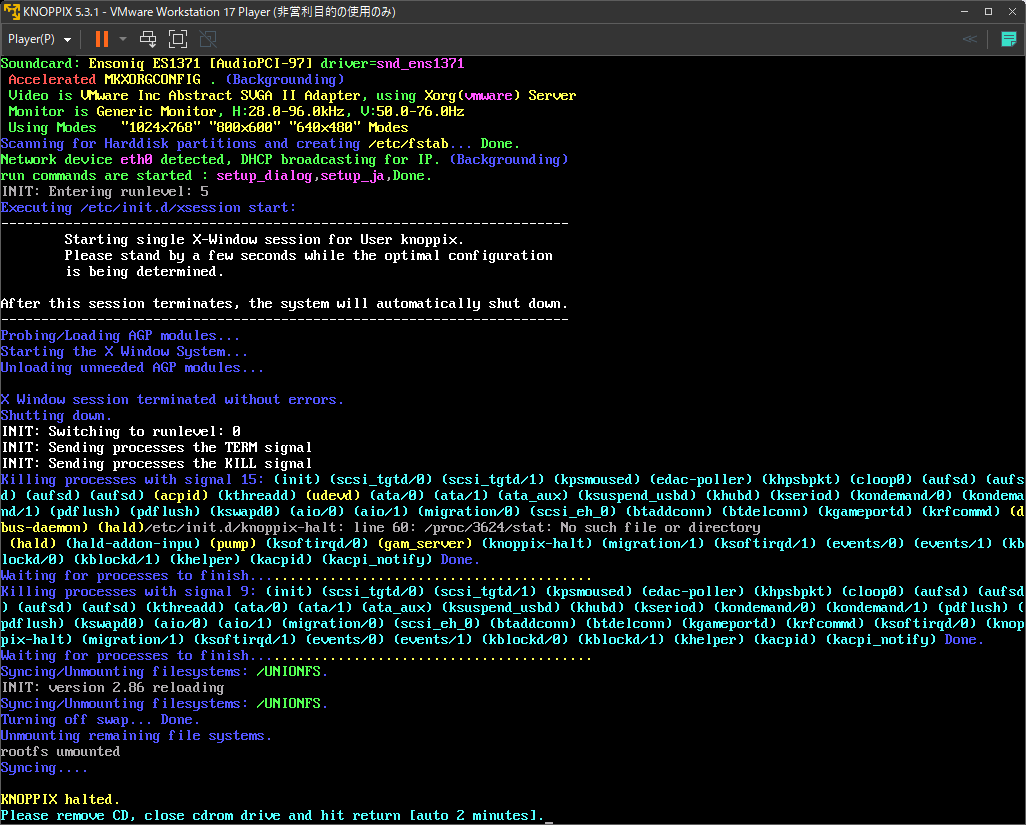Click 'INIT: Sending processes the KILL signal'
Viewport: 1026px width, 825px height.
tap(156, 464)
